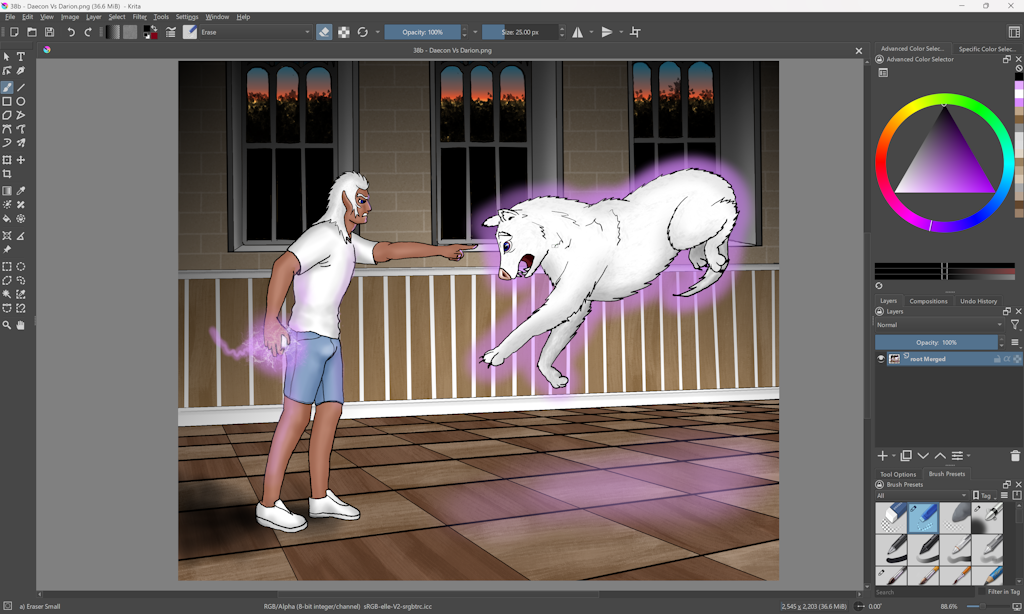The width and height of the screenshot is (1024, 614).
Task: Open the Filter menu
Action: point(140,17)
